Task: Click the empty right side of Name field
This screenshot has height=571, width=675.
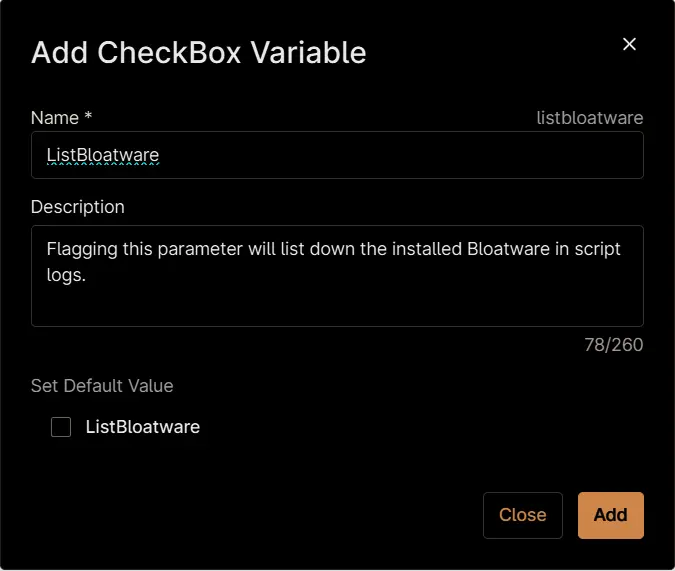Action: click(x=400, y=155)
